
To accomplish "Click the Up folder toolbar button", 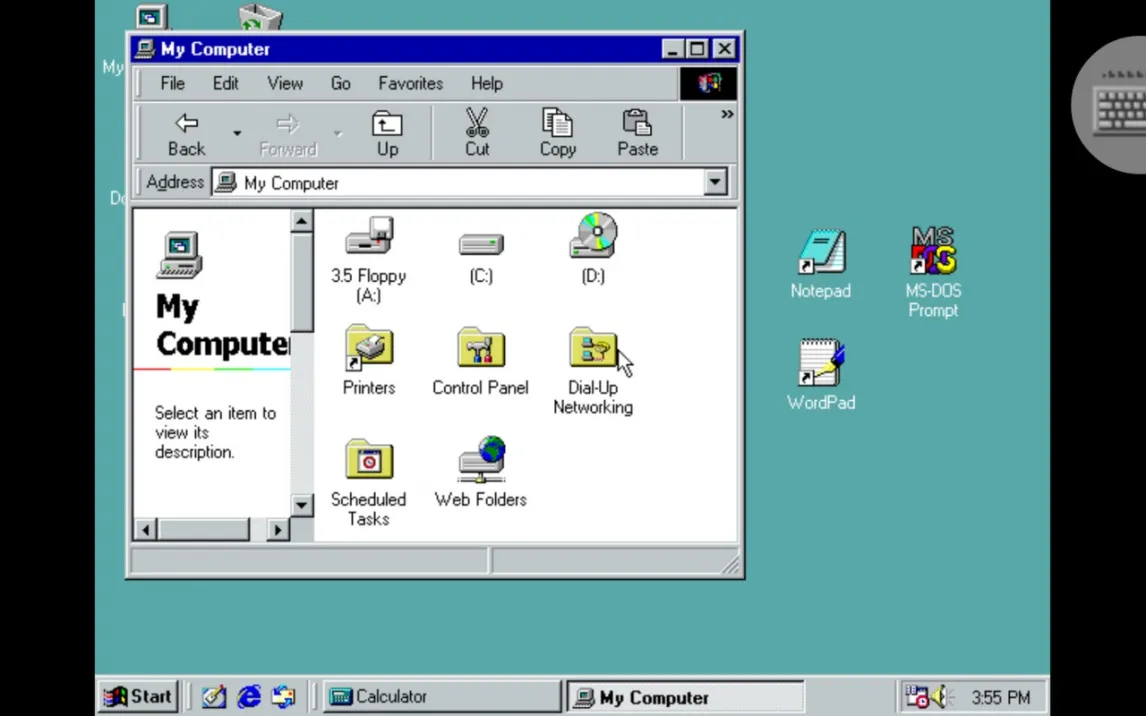I will pos(387,133).
